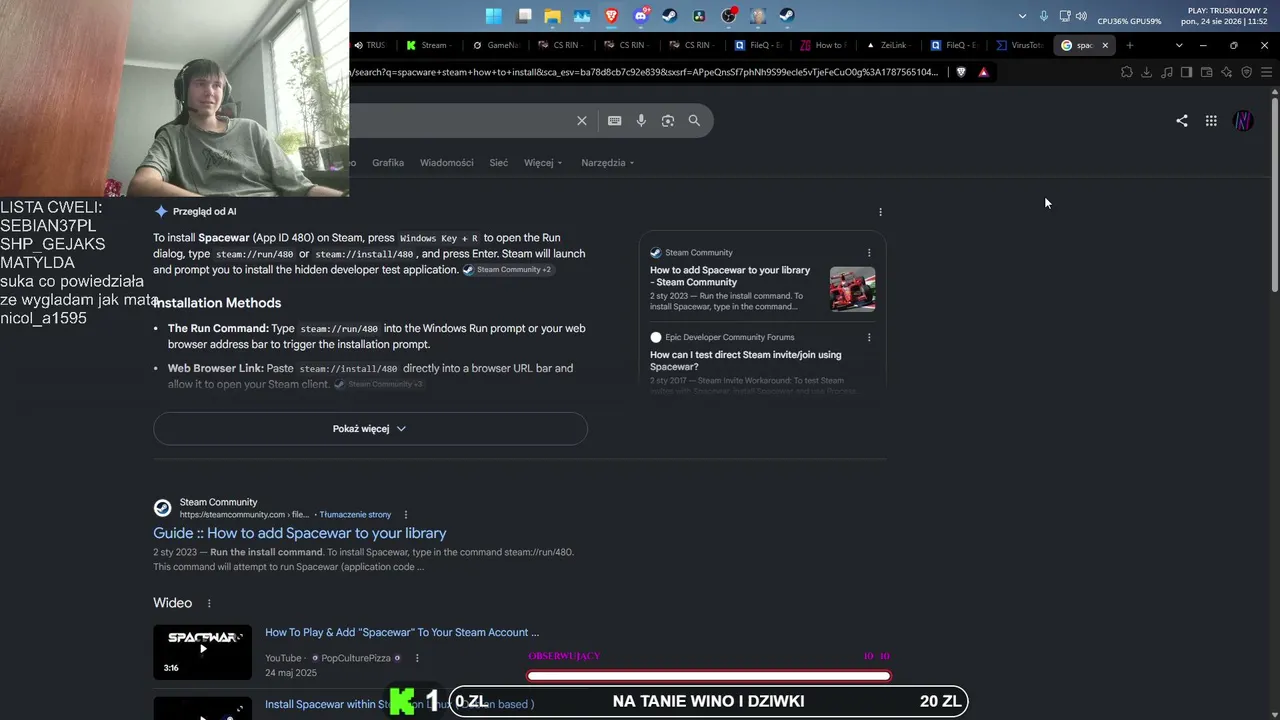Open OBS Studio from the taskbar
Screen dimensions: 1280x720
(x=729, y=15)
